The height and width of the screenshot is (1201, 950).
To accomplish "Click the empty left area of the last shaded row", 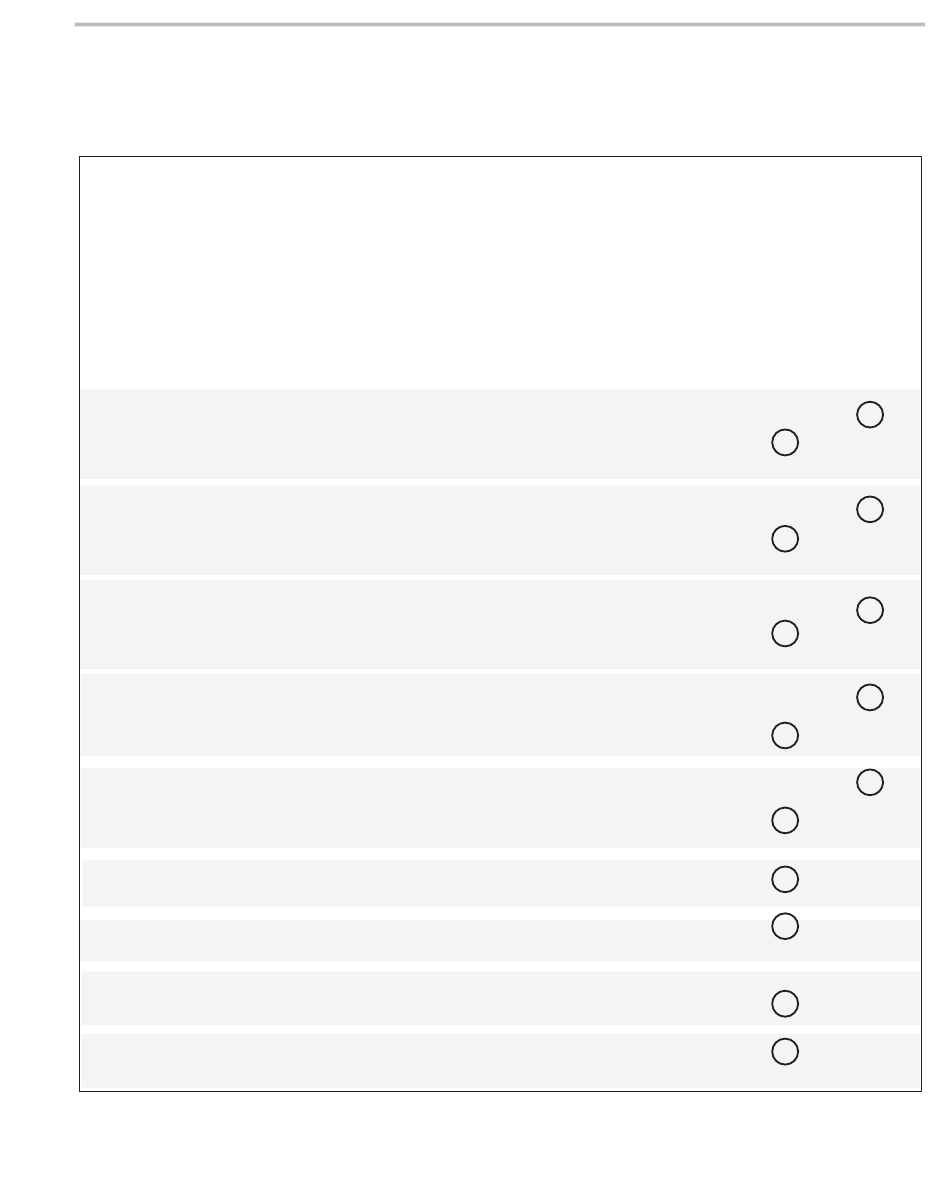I will tap(400, 1061).
